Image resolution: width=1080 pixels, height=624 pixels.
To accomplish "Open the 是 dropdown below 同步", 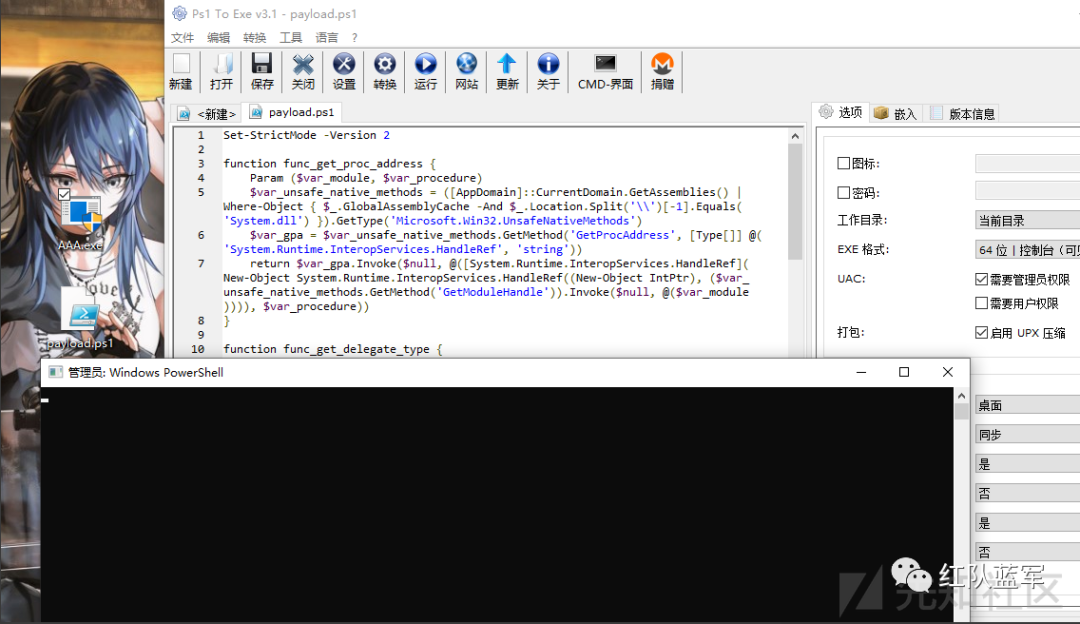I will point(1028,464).
